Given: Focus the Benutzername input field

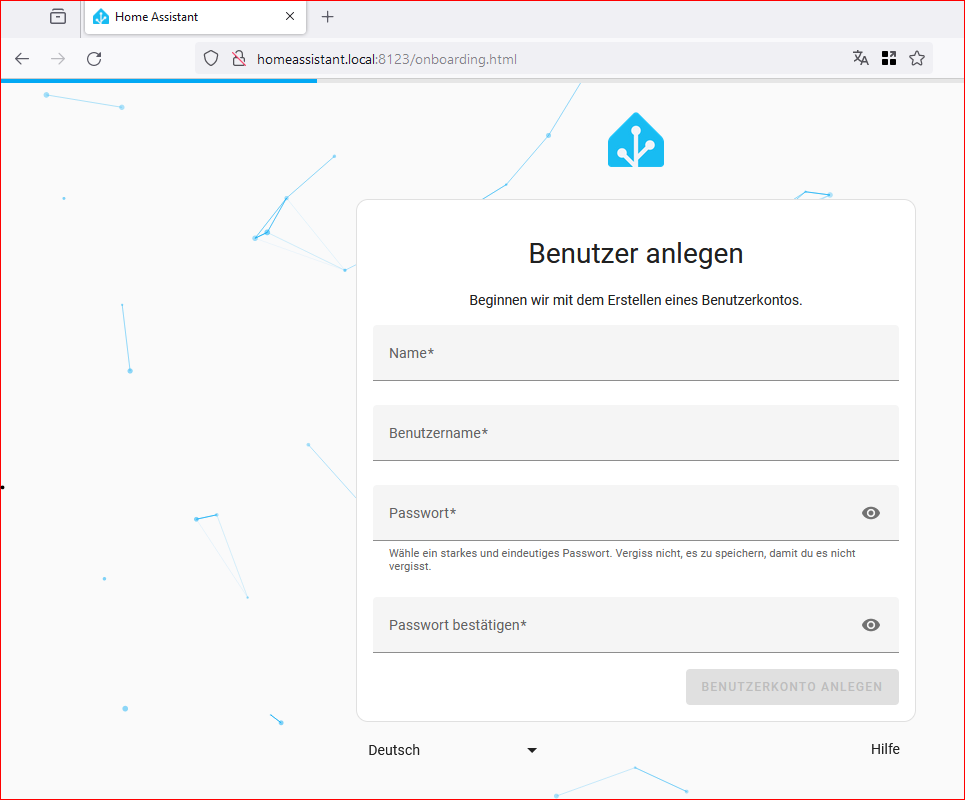Looking at the screenshot, I should pos(636,433).
